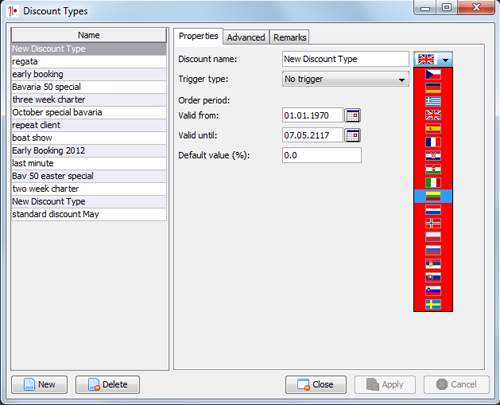
Task: Select the highlighted Lithuanian flag option
Action: pos(433,196)
